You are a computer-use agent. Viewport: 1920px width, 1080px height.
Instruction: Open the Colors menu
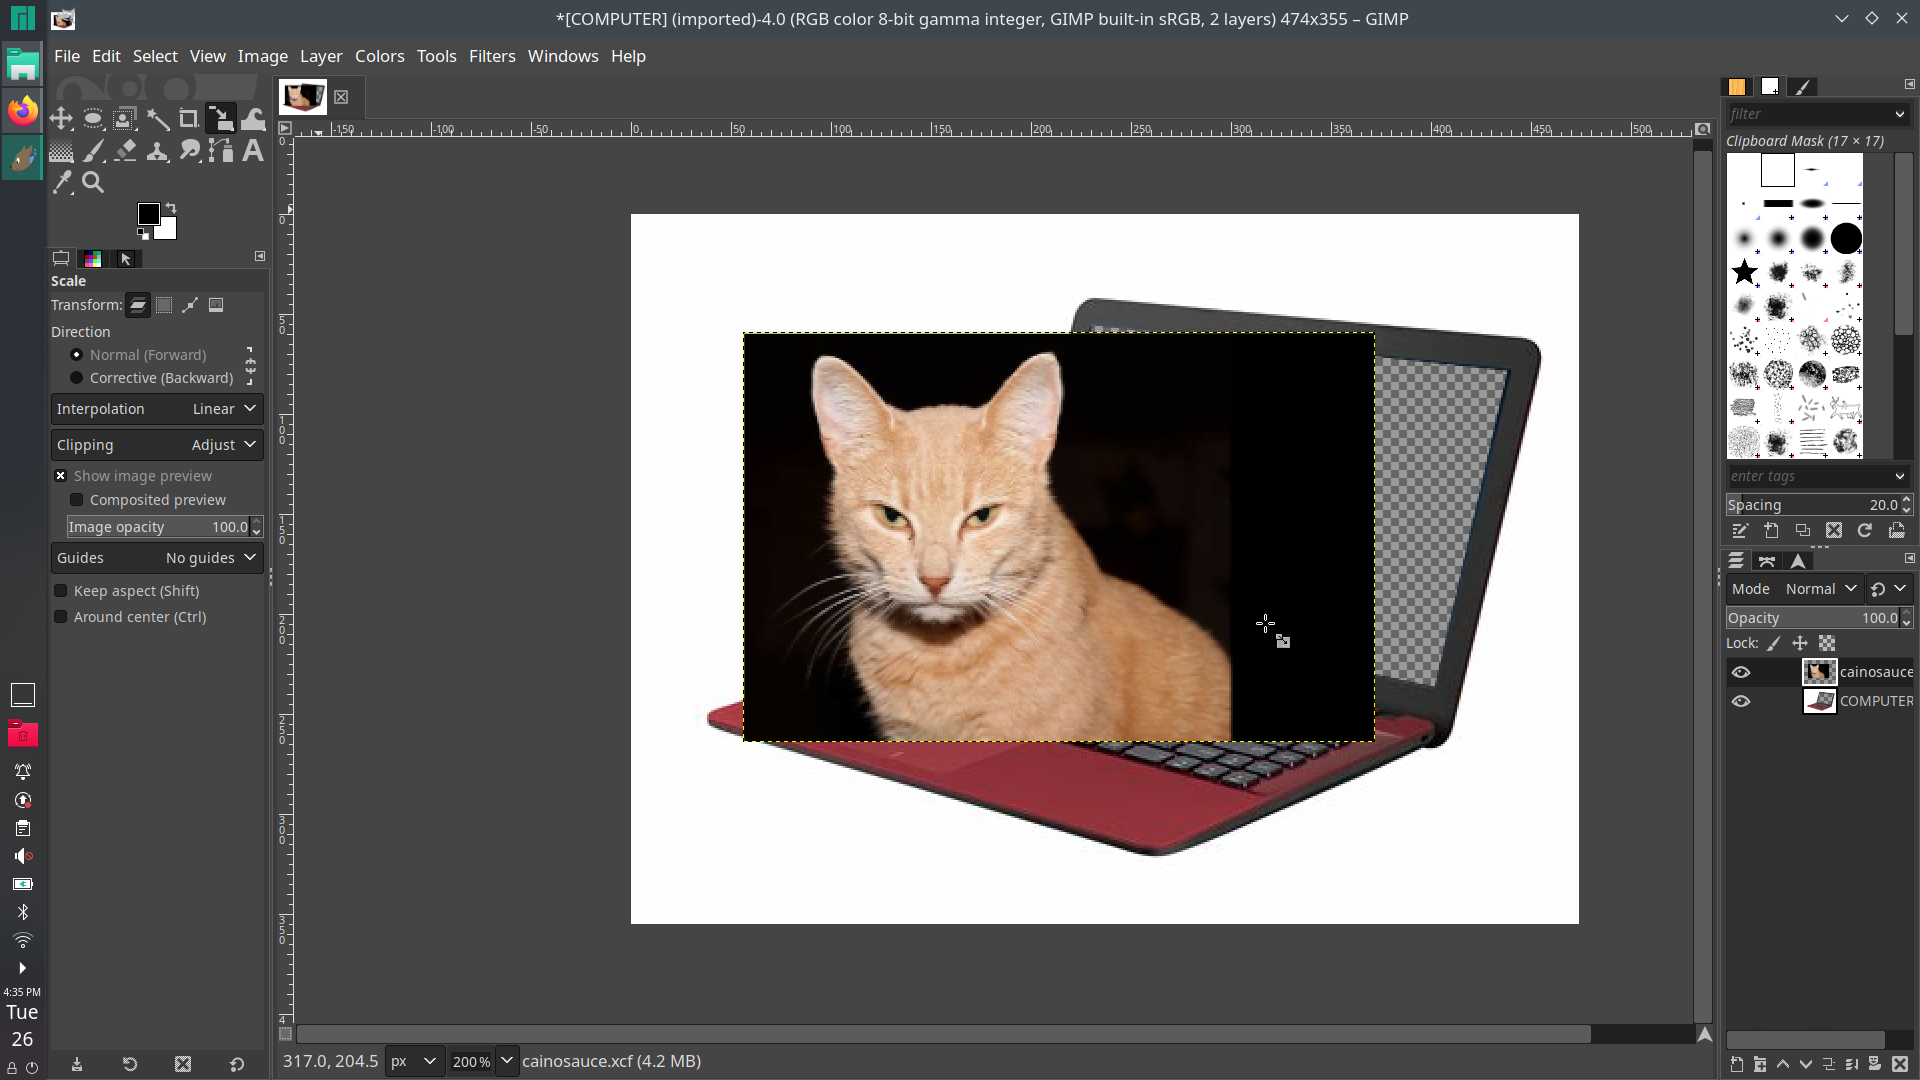pos(379,56)
